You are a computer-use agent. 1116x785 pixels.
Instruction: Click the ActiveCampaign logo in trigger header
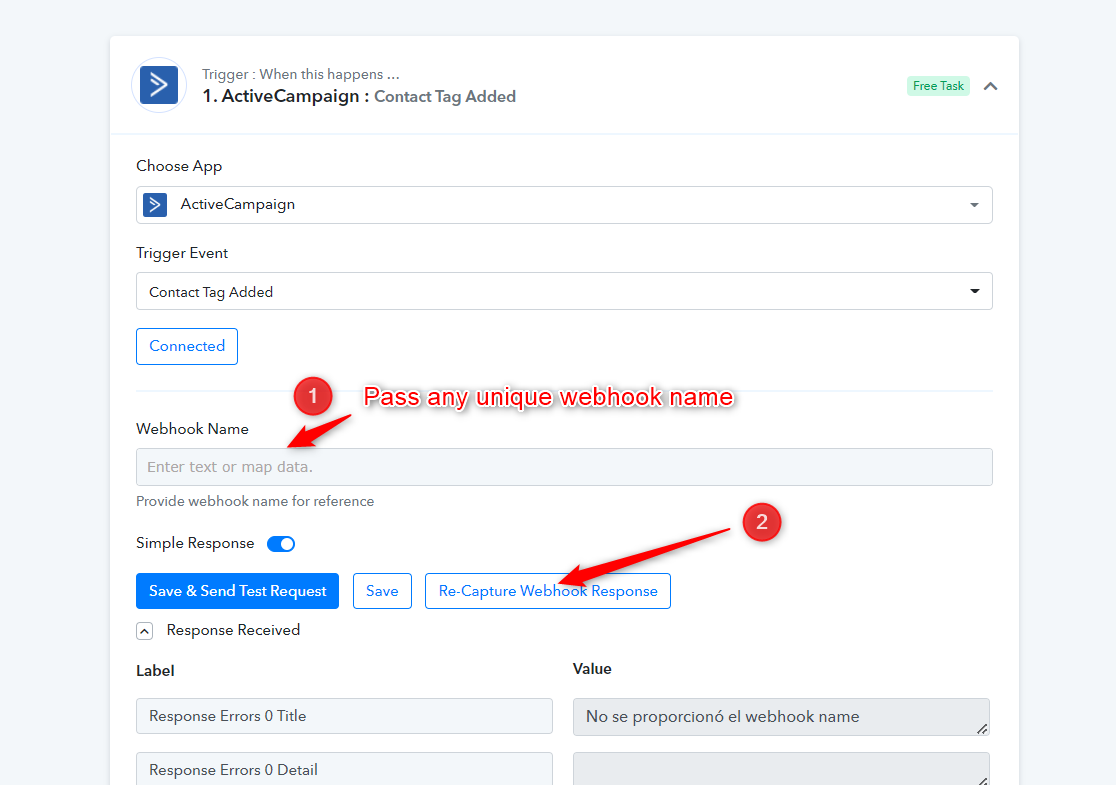click(x=159, y=85)
